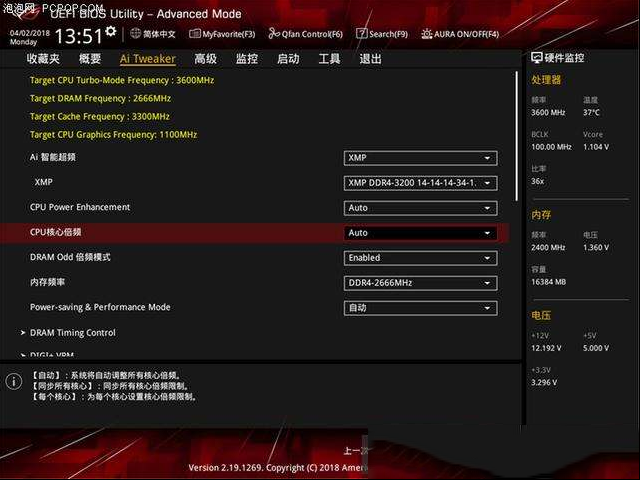Click the 内存 section heading
640x480 pixels.
pyautogui.click(x=541, y=215)
